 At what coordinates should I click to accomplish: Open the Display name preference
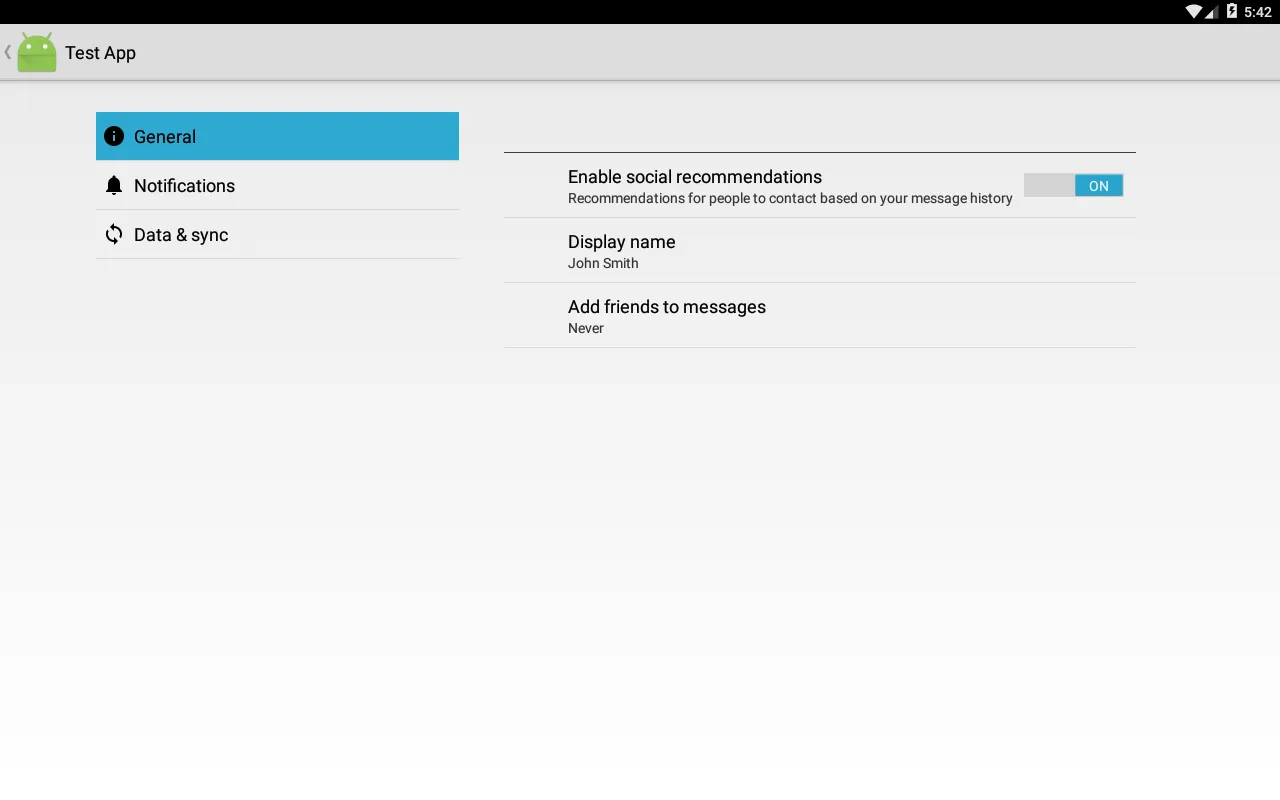click(x=820, y=250)
